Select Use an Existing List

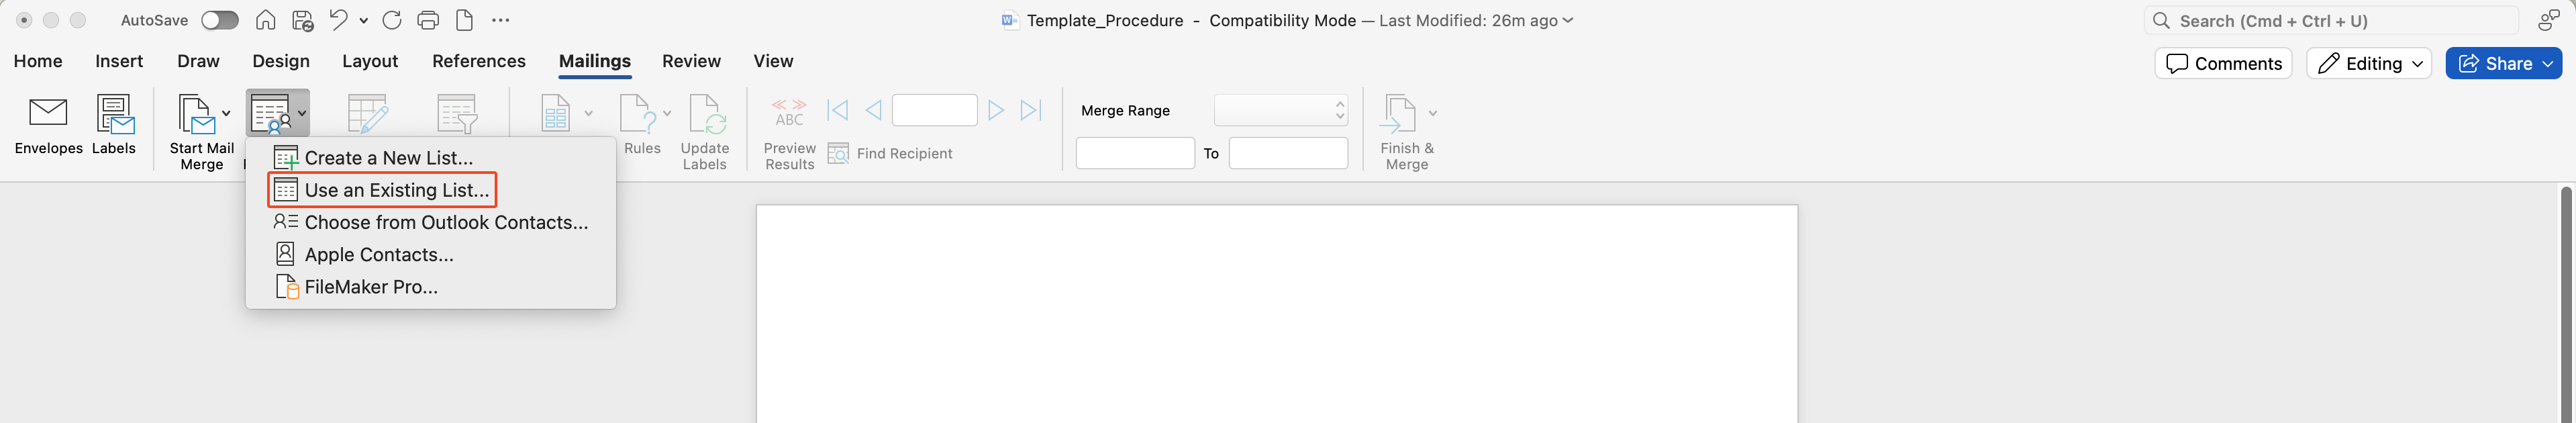396,190
